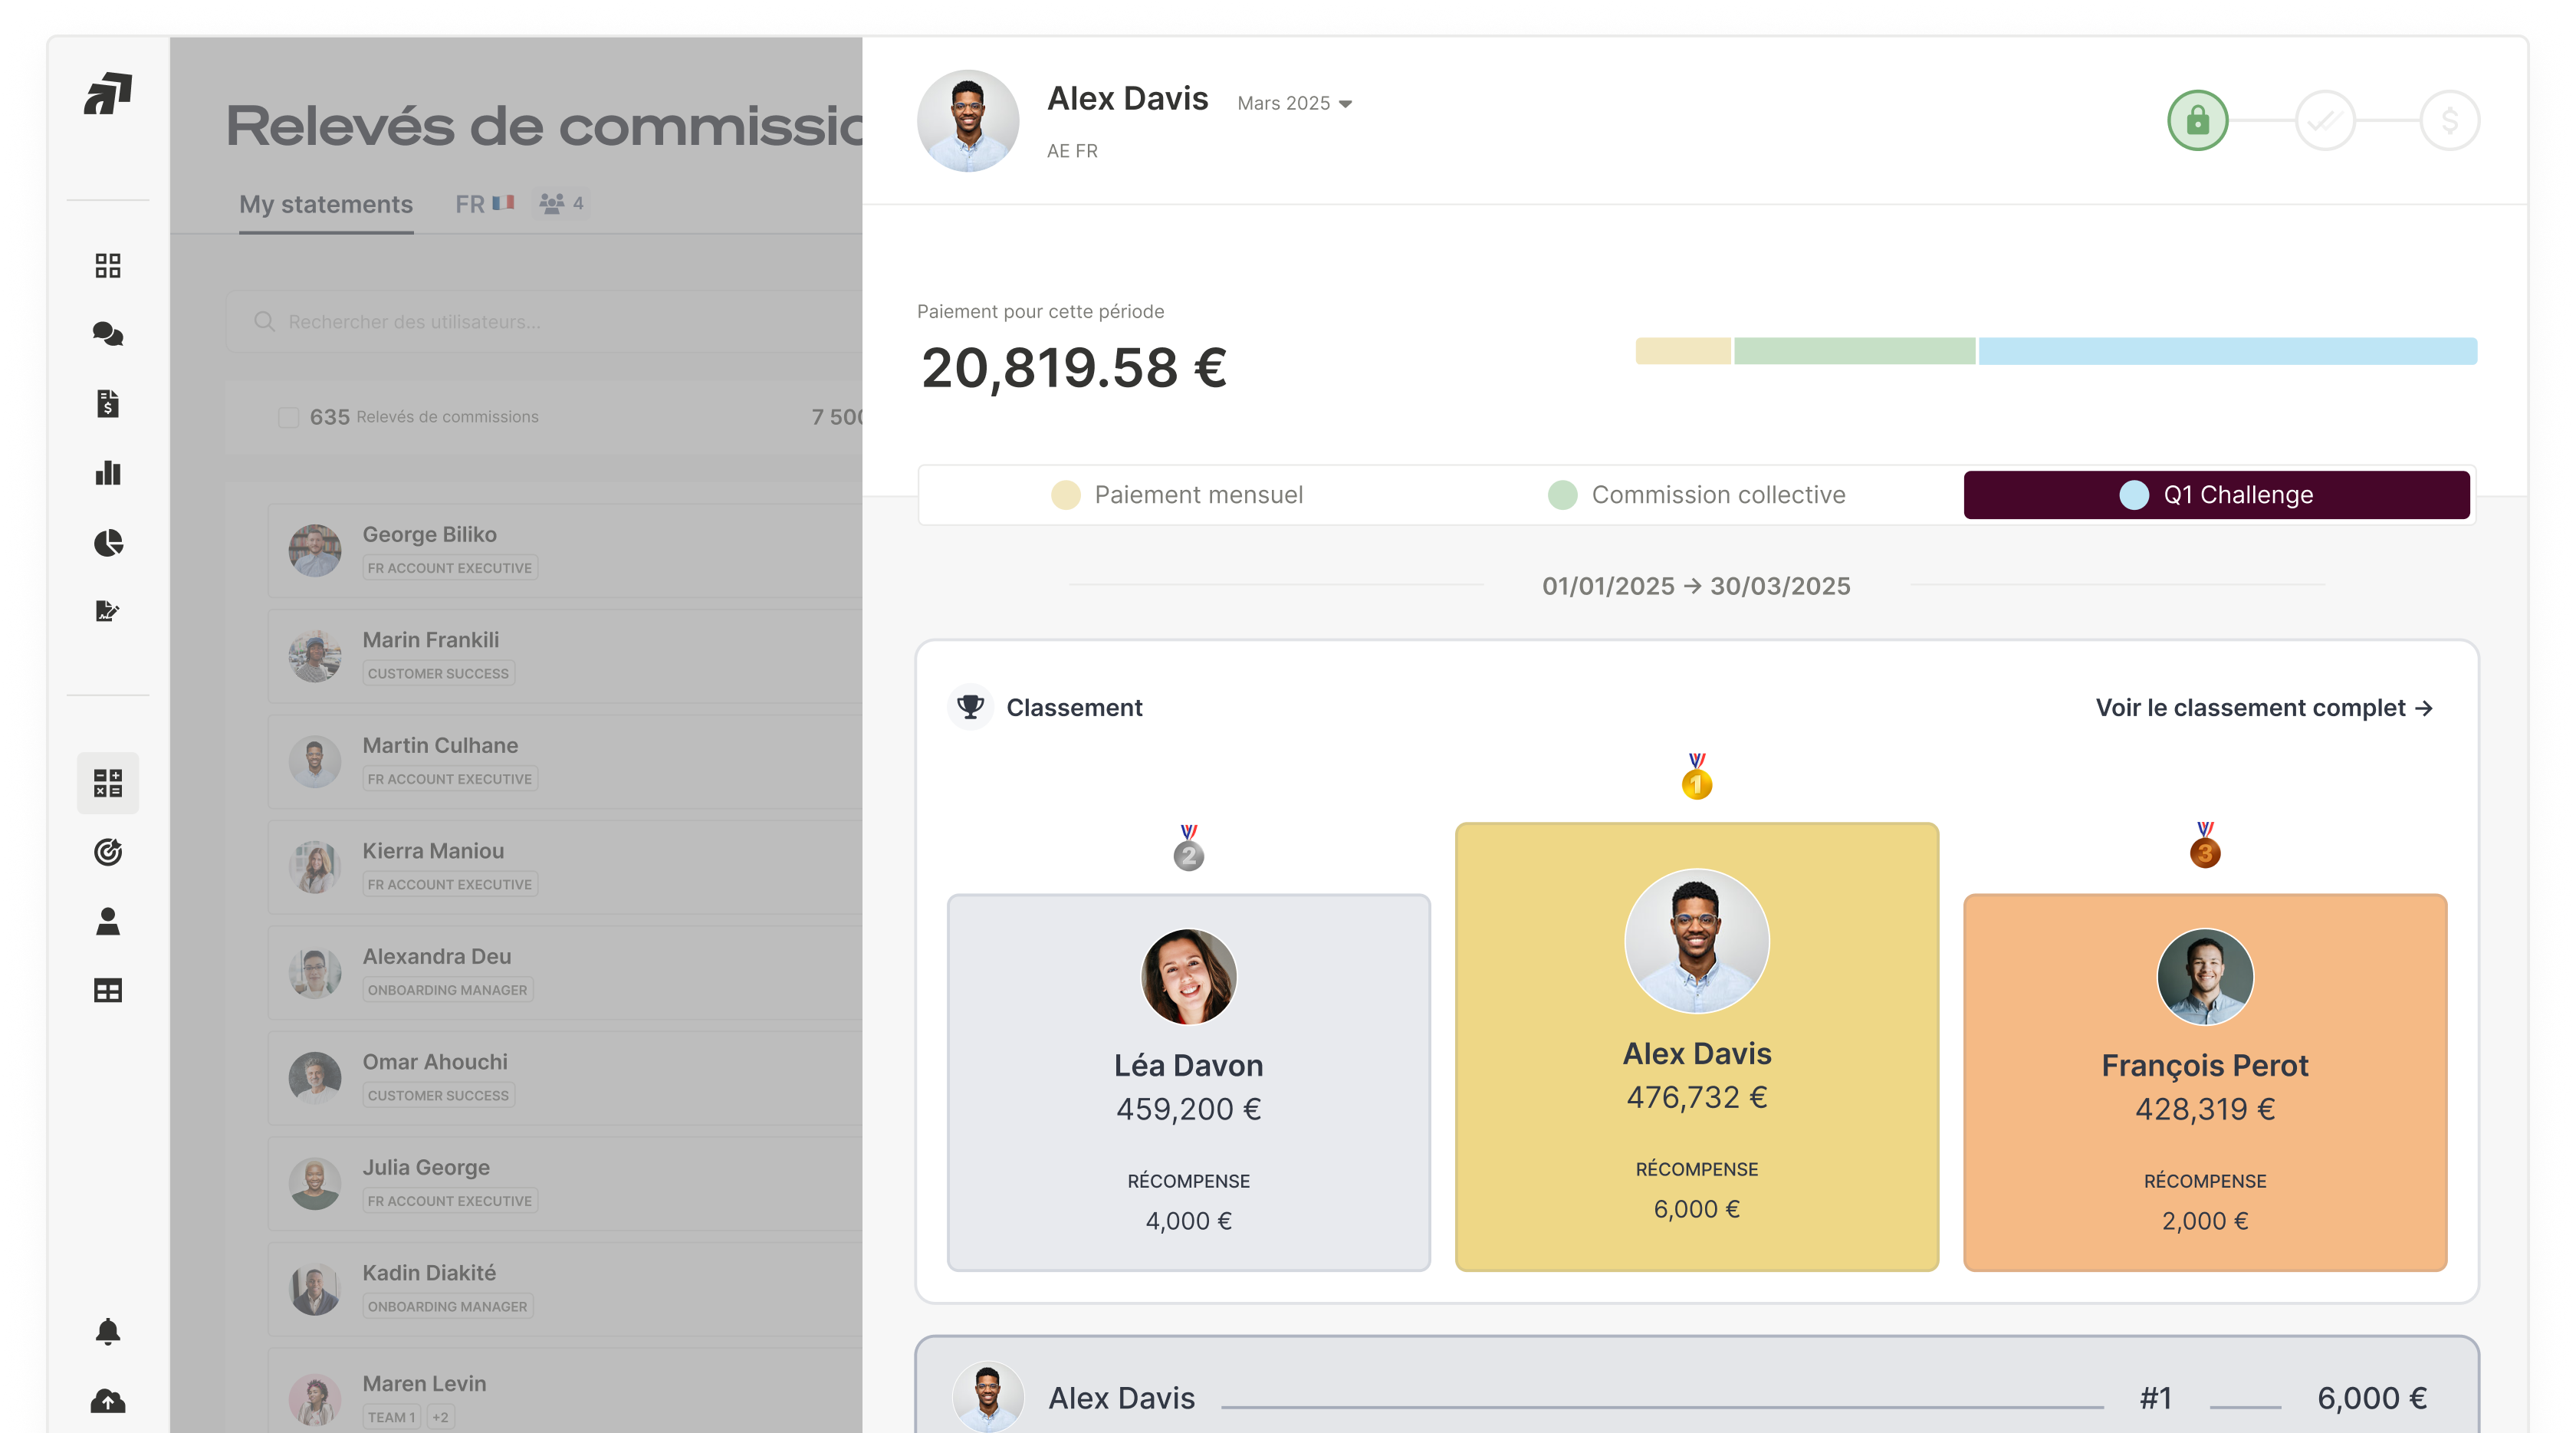Expand the FR ACCOUNT EXECUTIVE entry for George Biliko
Image resolution: width=2576 pixels, height=1433 pixels.
pos(449,567)
